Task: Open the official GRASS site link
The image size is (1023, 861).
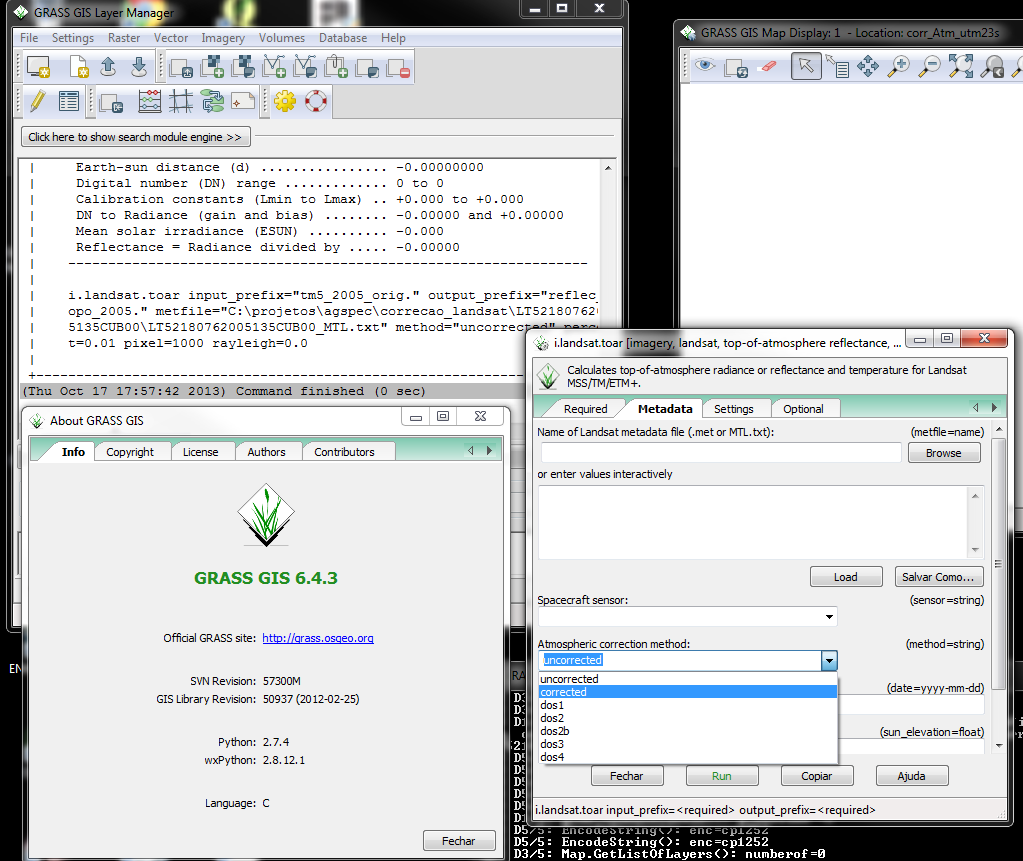Action: [x=318, y=638]
